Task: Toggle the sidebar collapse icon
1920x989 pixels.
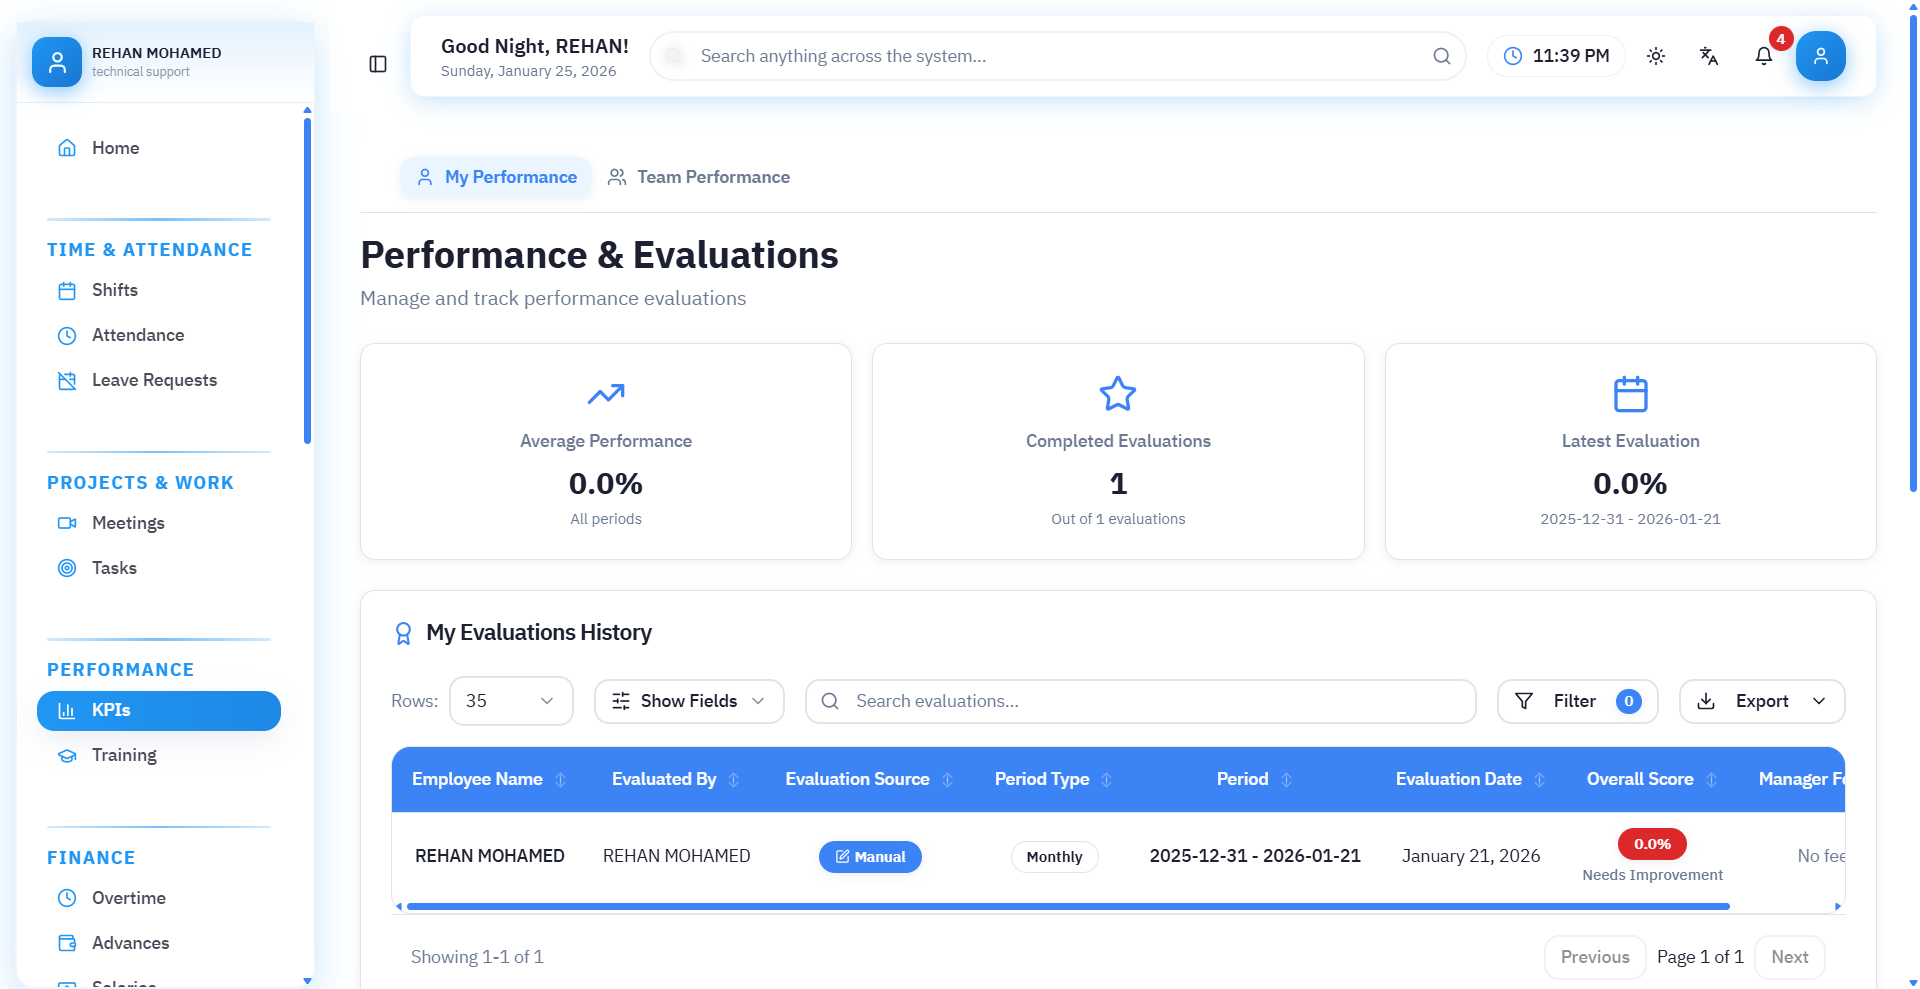Action: (378, 64)
